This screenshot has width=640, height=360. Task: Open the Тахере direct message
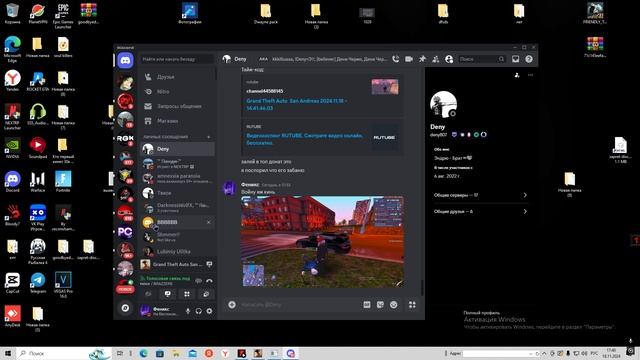pyautogui.click(x=177, y=193)
